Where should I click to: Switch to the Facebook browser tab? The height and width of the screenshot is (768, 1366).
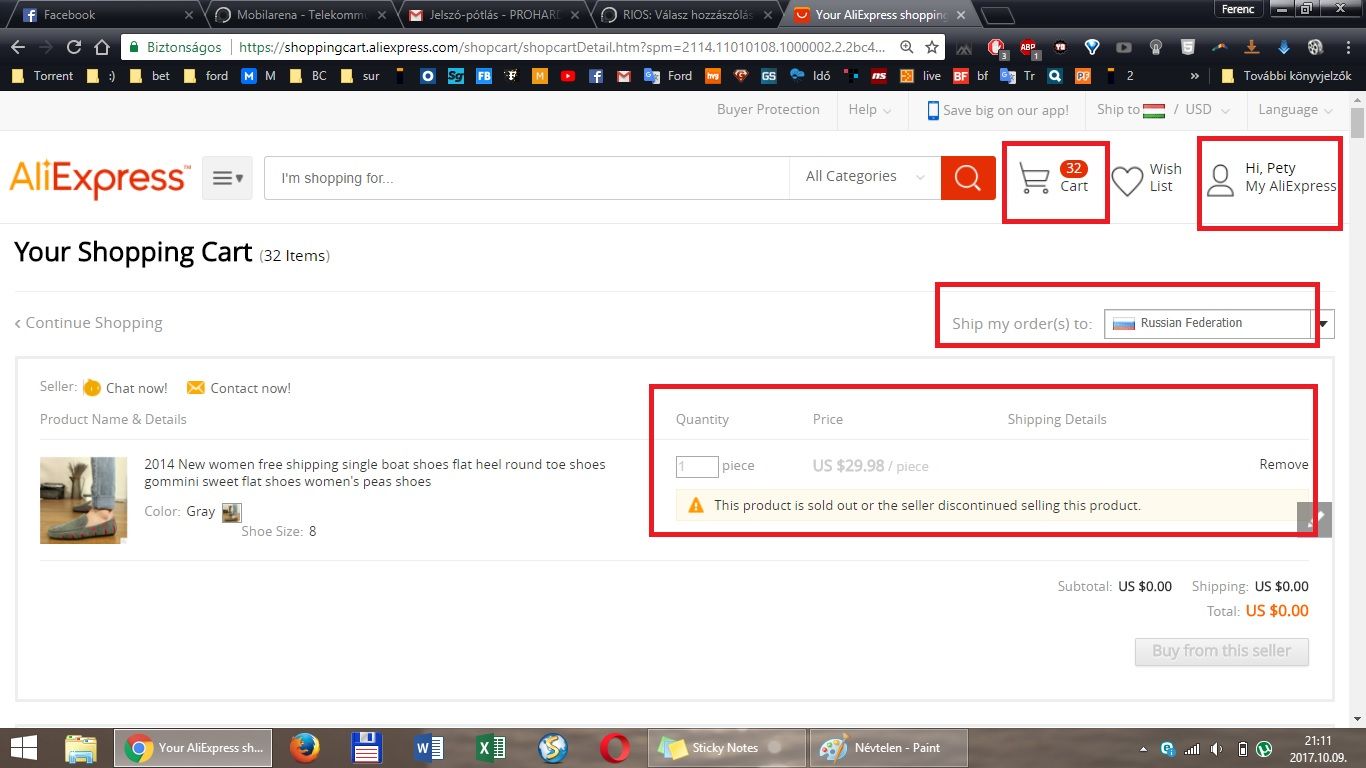[x=105, y=15]
